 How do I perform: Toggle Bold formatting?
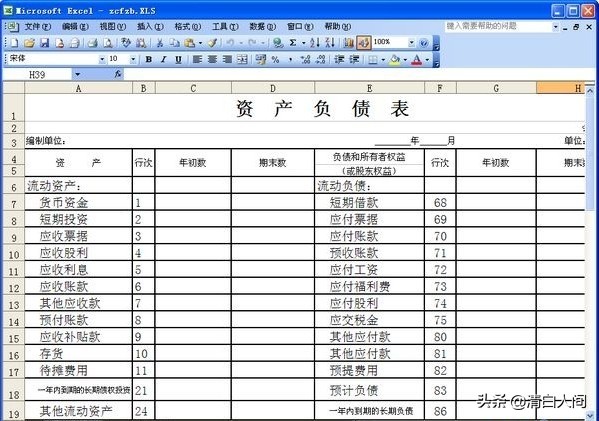tap(149, 60)
